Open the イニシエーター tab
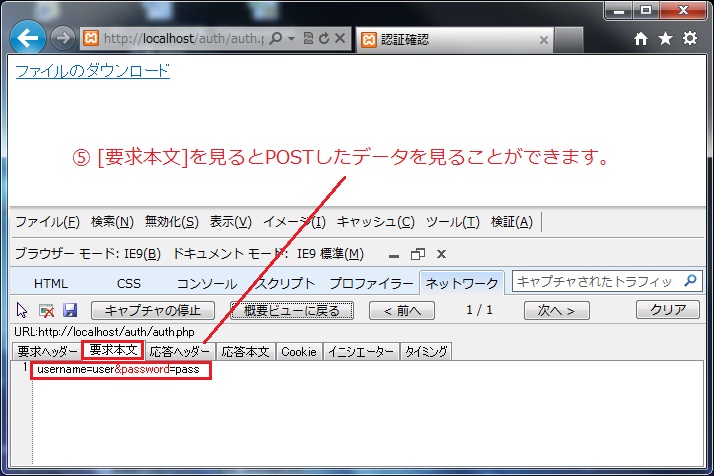The height and width of the screenshot is (476, 714). (x=361, y=352)
